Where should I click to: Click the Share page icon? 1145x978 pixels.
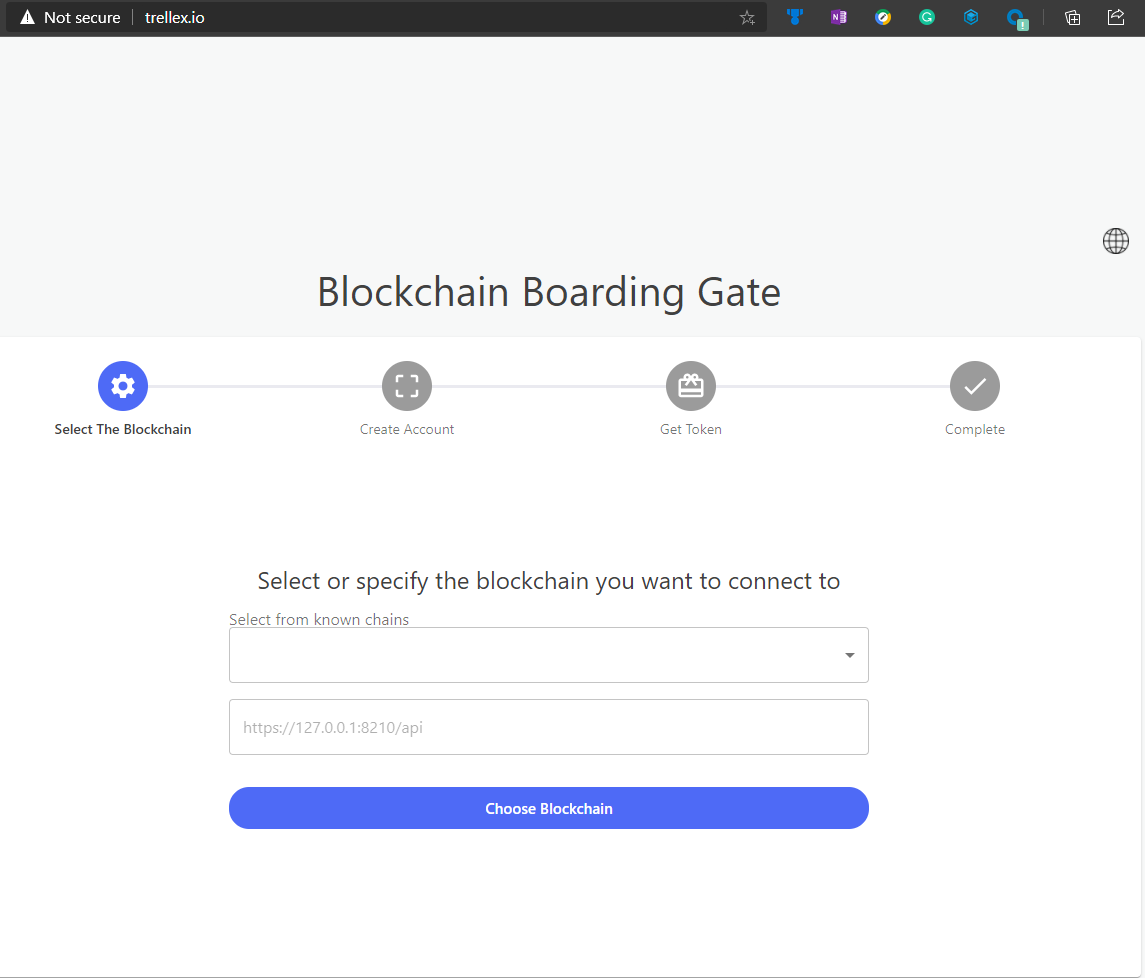point(1116,17)
